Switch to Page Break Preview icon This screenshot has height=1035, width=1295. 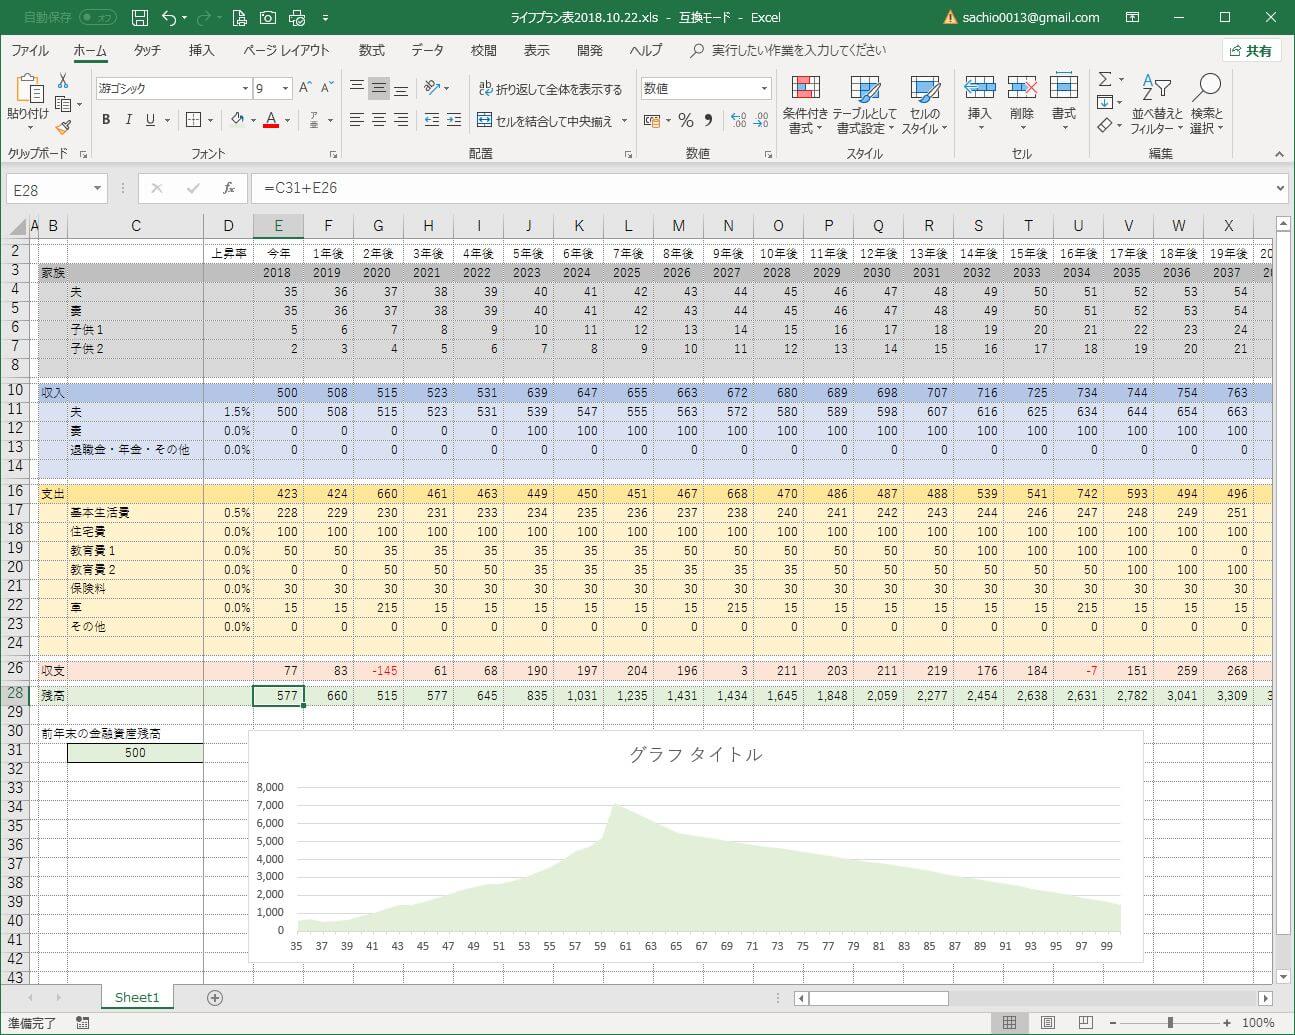click(1086, 1023)
